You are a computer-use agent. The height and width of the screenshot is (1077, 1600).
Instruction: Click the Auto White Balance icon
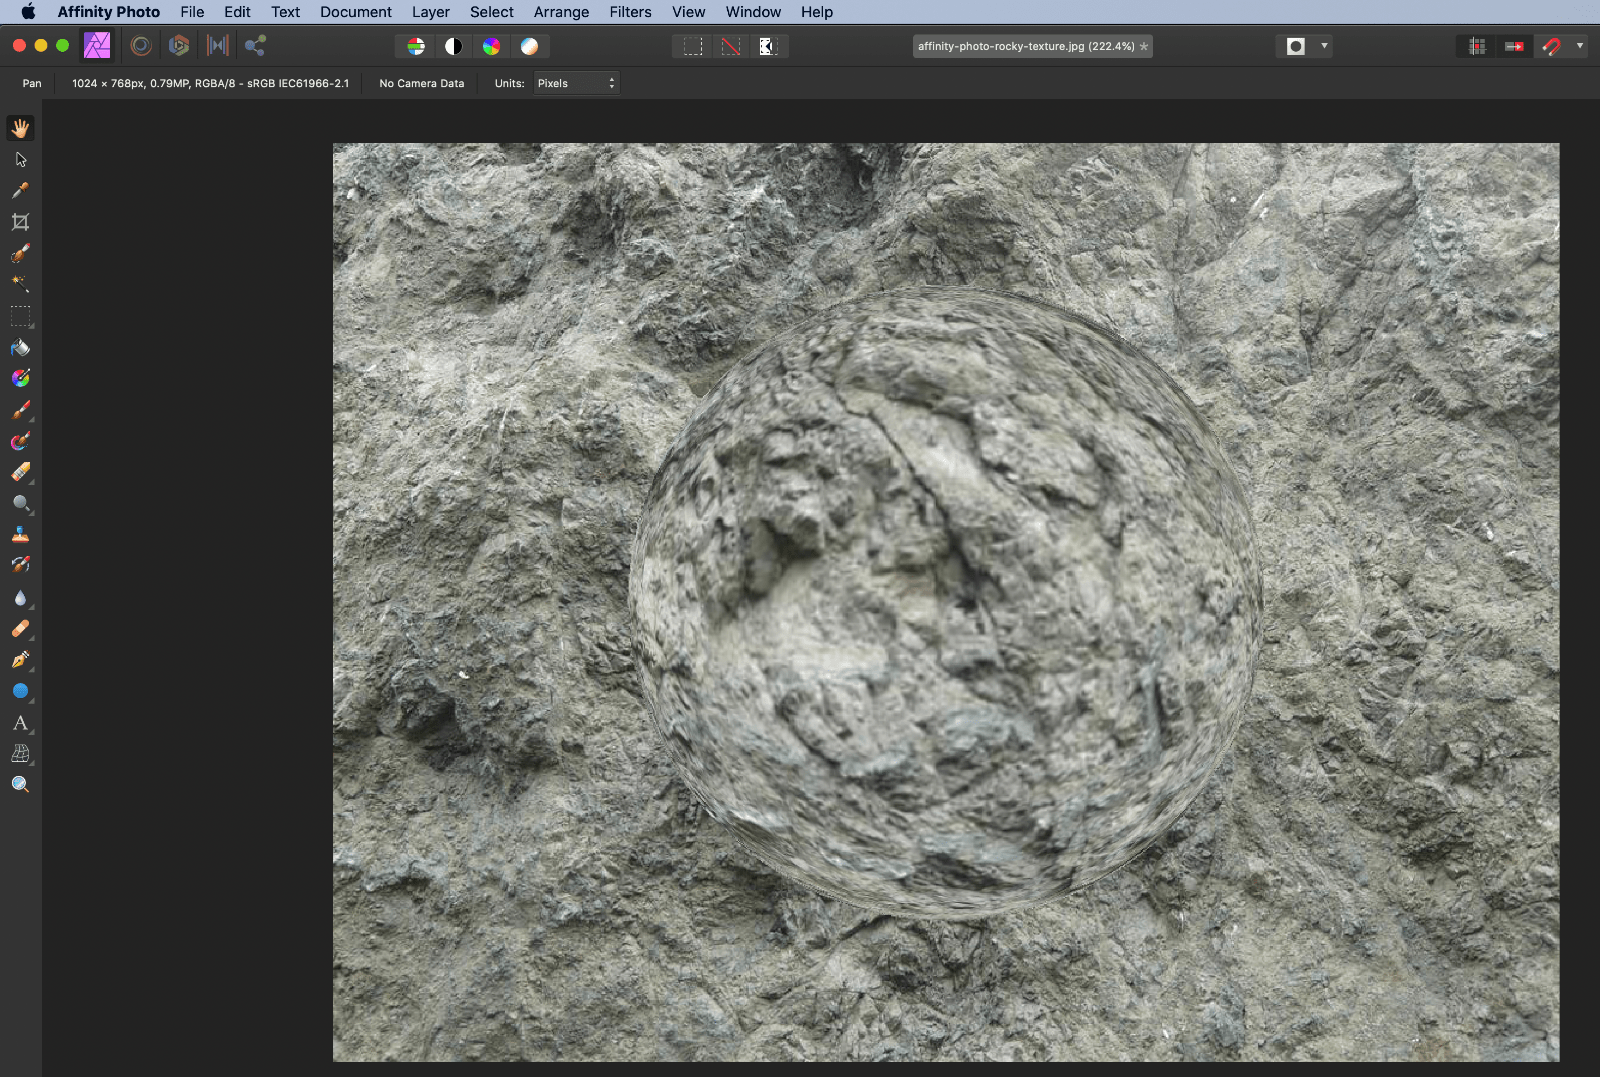click(529, 46)
